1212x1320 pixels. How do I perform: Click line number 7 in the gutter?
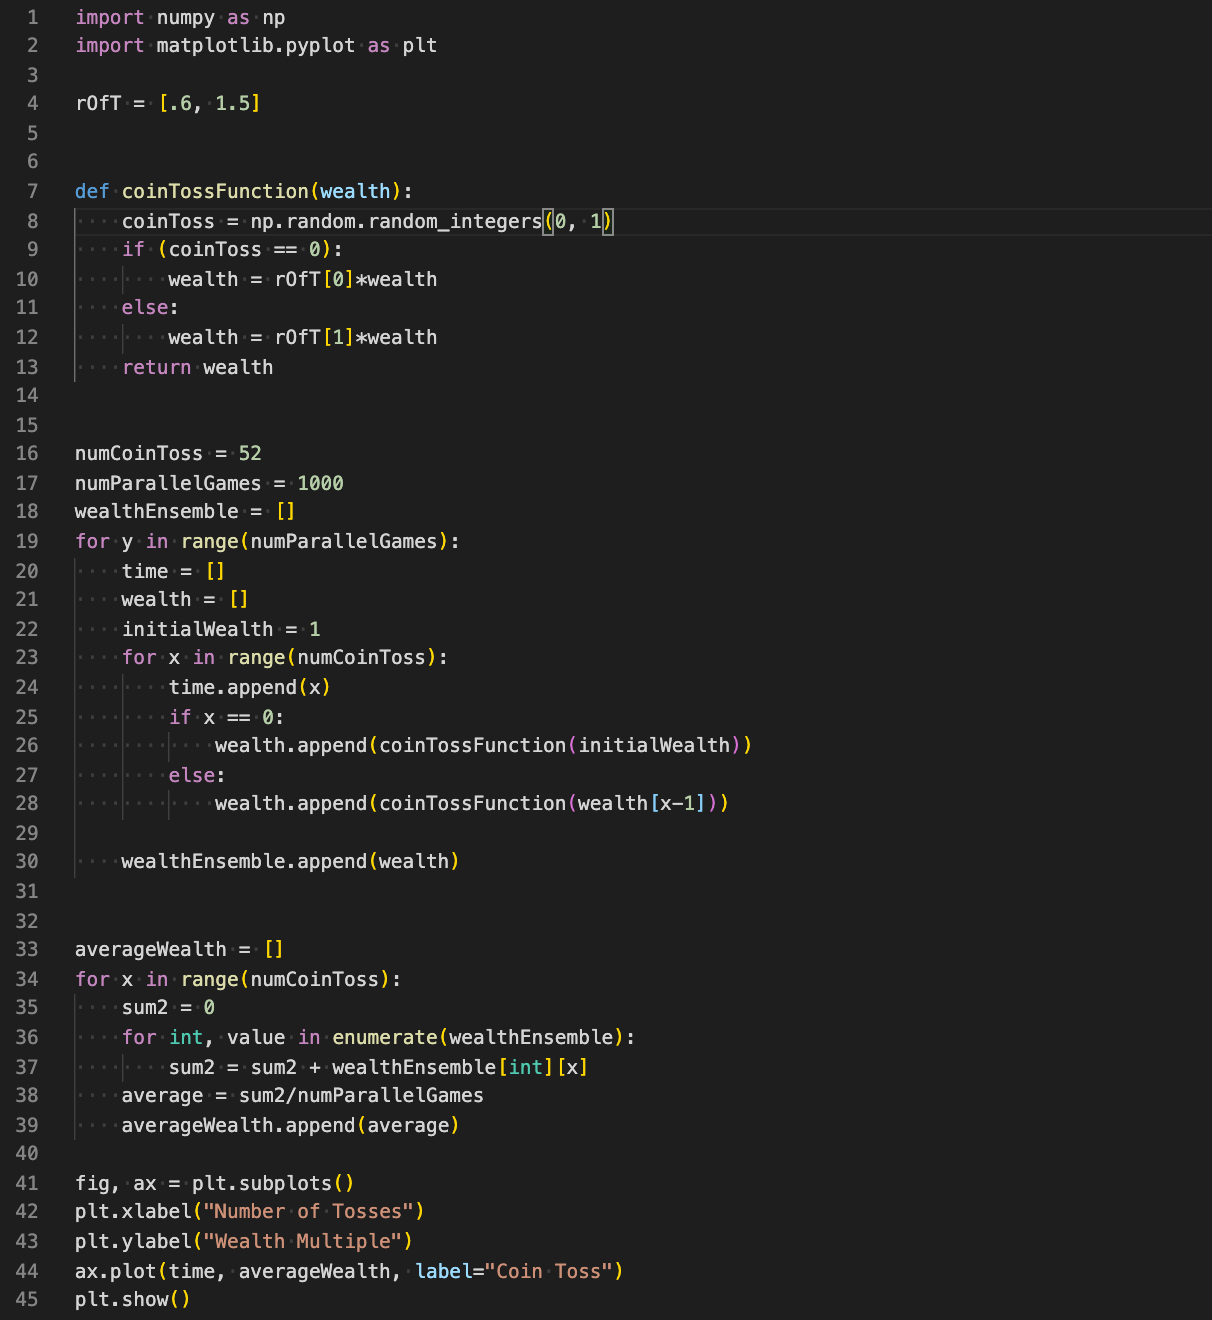32,191
